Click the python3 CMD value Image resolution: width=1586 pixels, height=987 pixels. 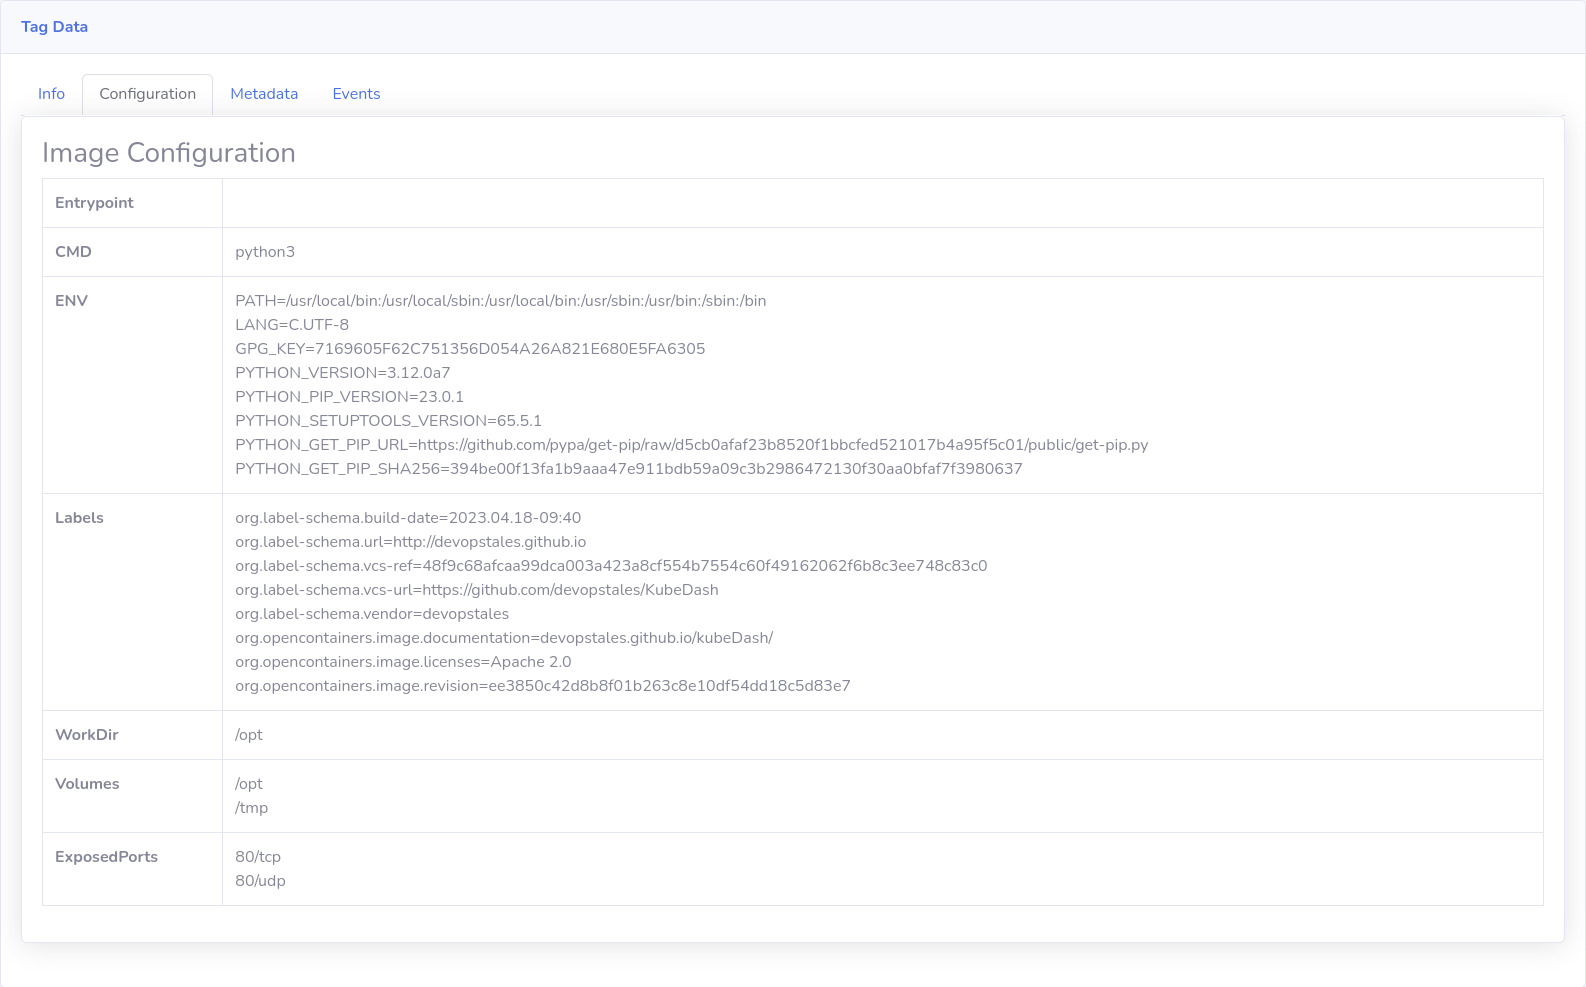[265, 252]
